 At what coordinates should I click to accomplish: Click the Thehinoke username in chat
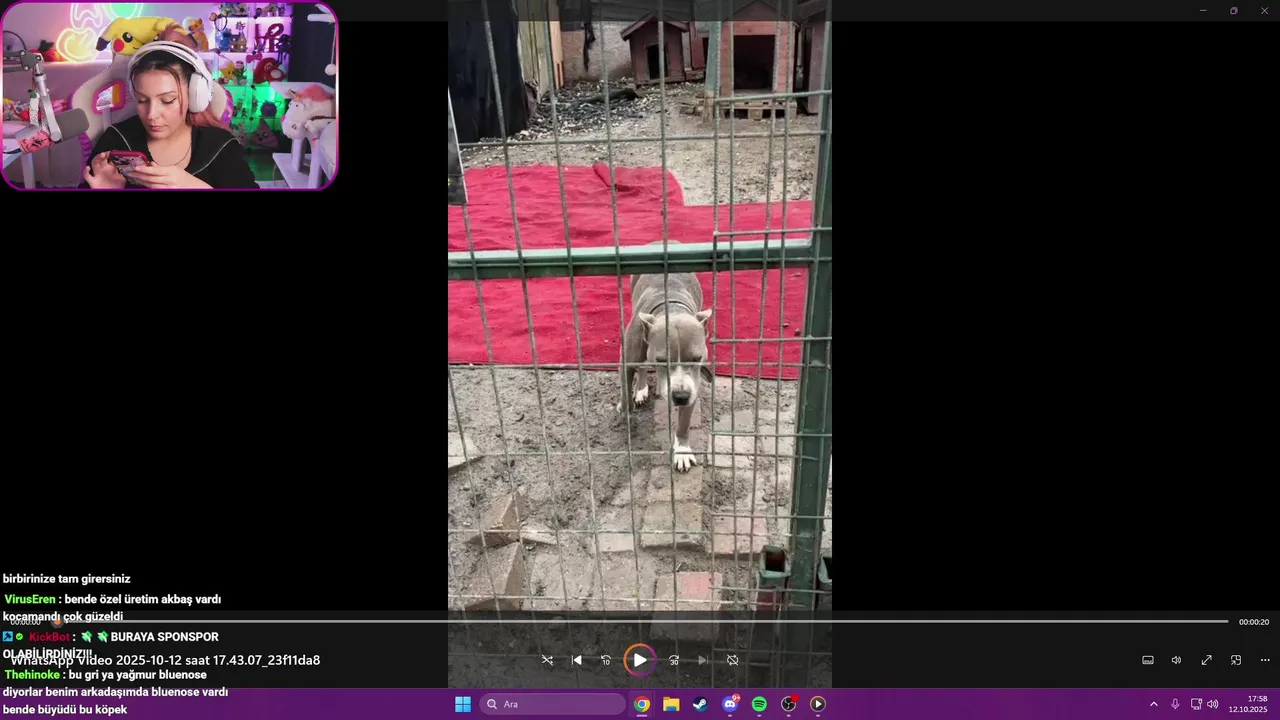tap(32, 675)
